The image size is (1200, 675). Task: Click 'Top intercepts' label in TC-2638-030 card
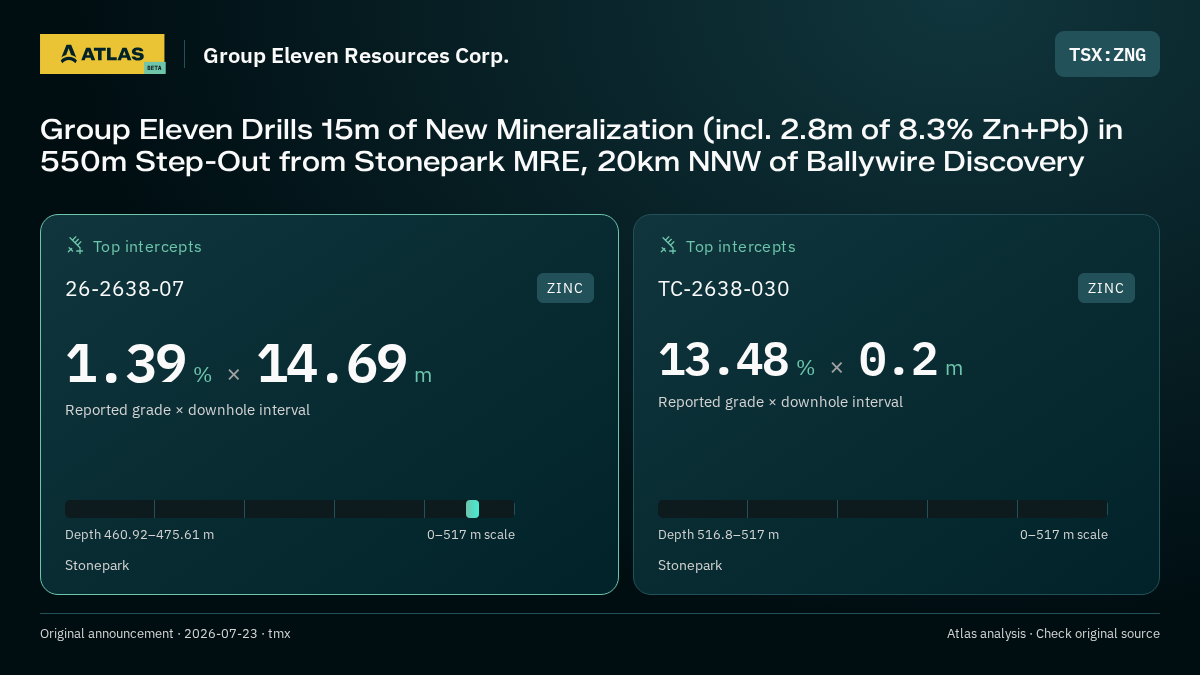coord(740,246)
